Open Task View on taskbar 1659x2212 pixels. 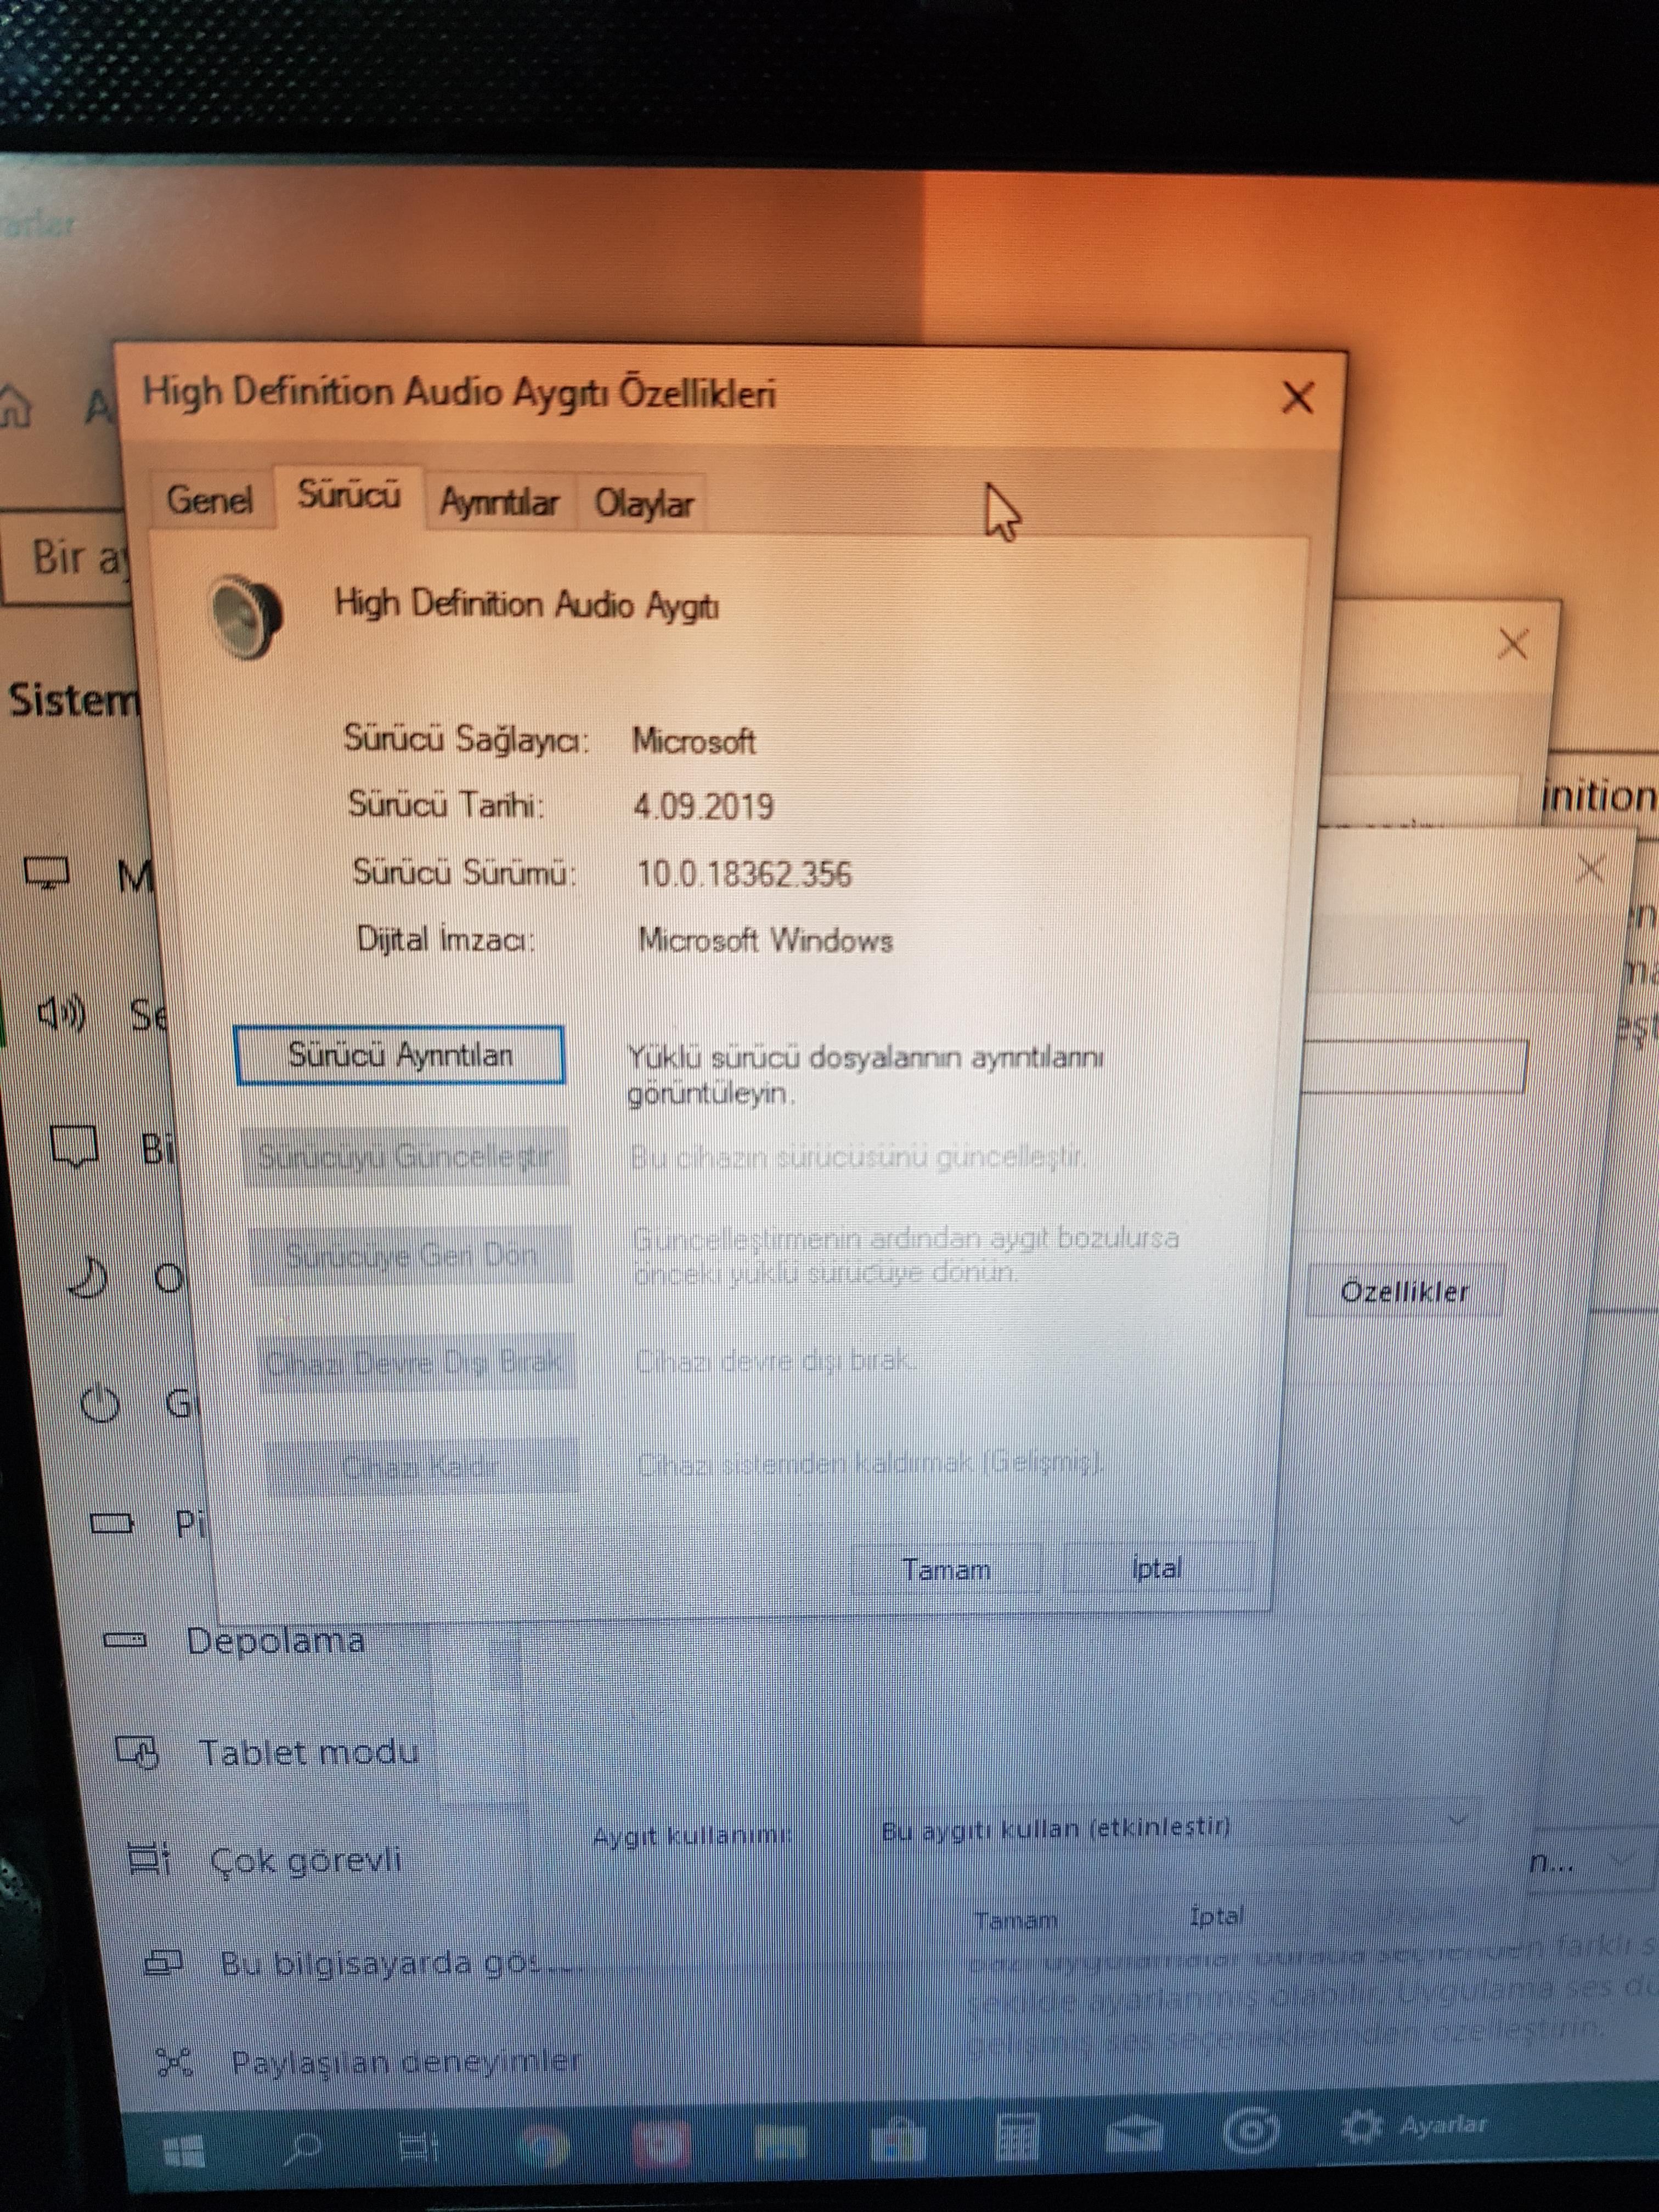[x=418, y=2146]
